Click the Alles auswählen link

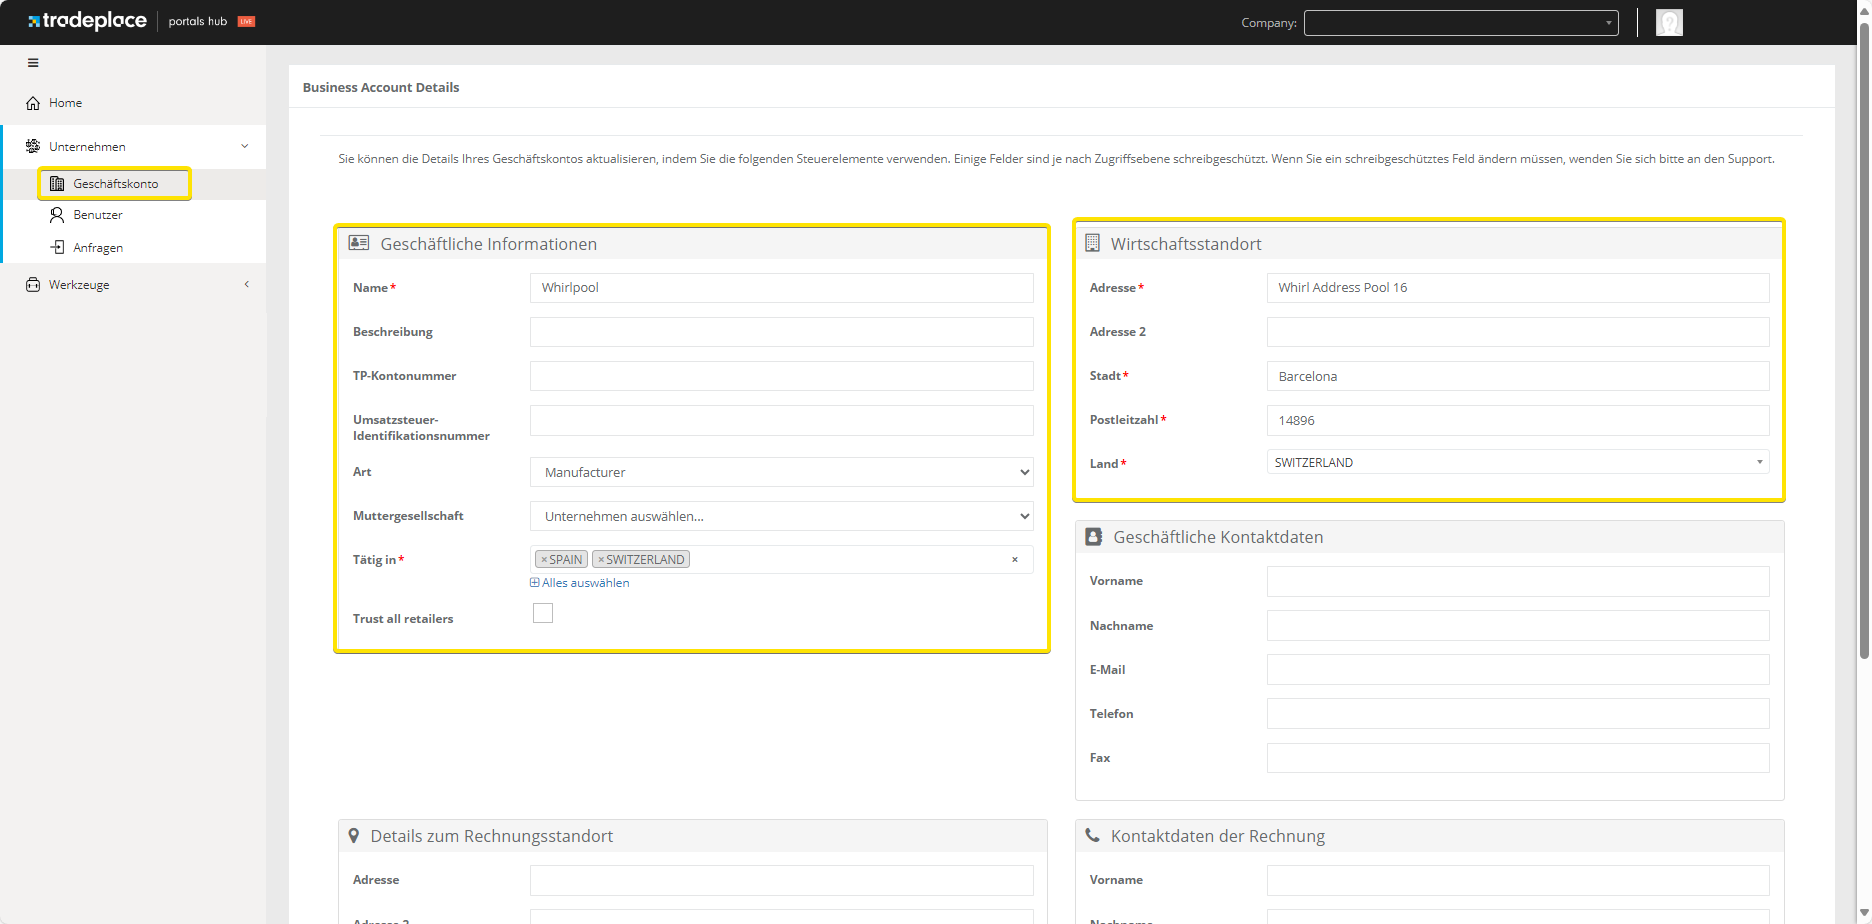[x=580, y=583]
